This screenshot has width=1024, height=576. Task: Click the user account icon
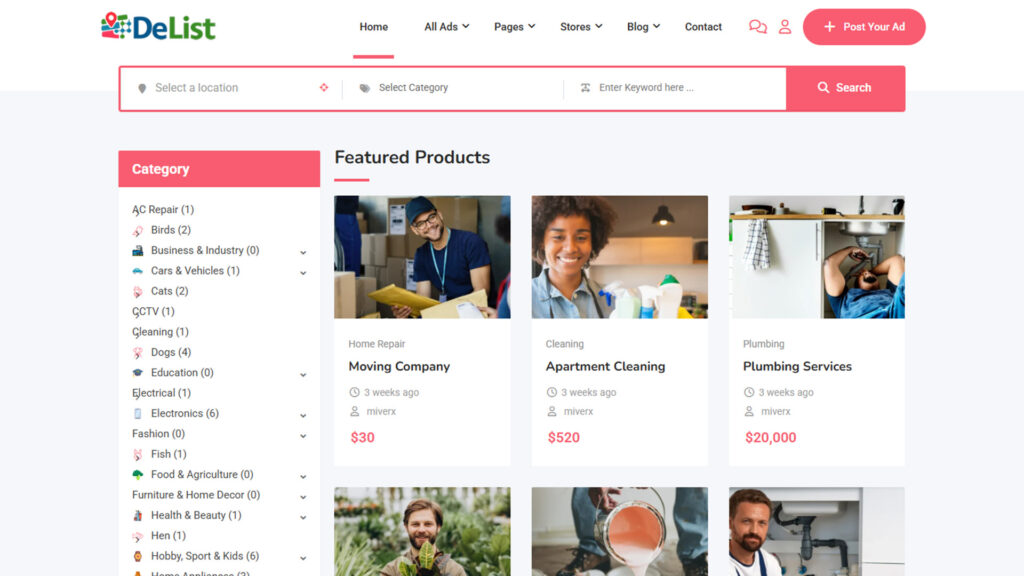(785, 27)
